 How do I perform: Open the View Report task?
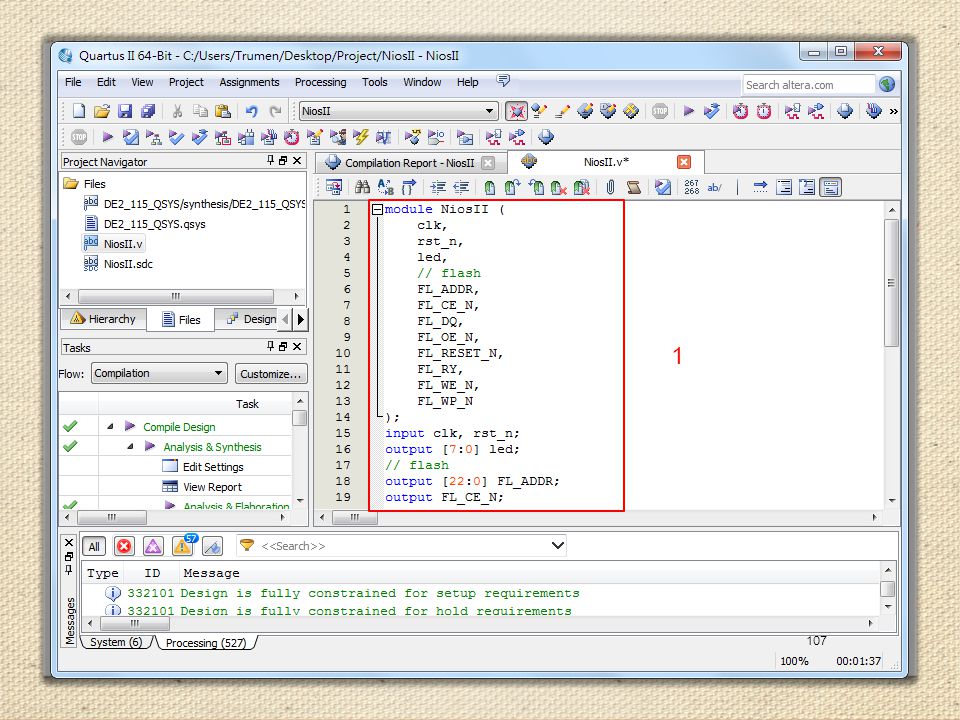[x=212, y=487]
